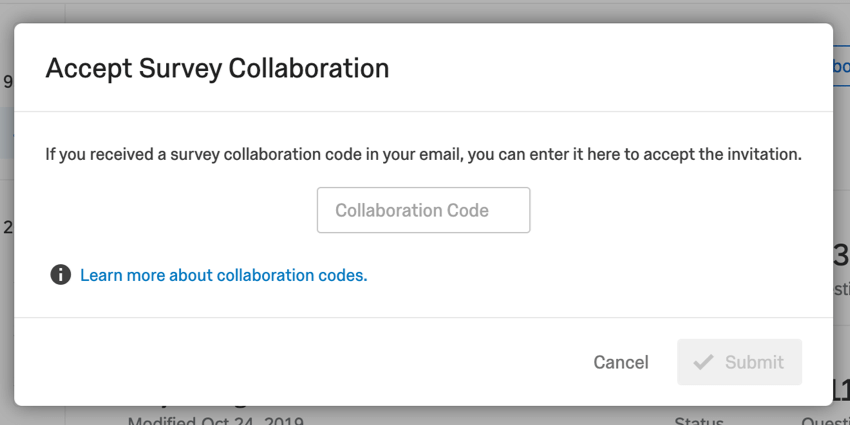Click the Questi label at bottom right corner
The width and height of the screenshot is (850, 425).
click(x=825, y=420)
